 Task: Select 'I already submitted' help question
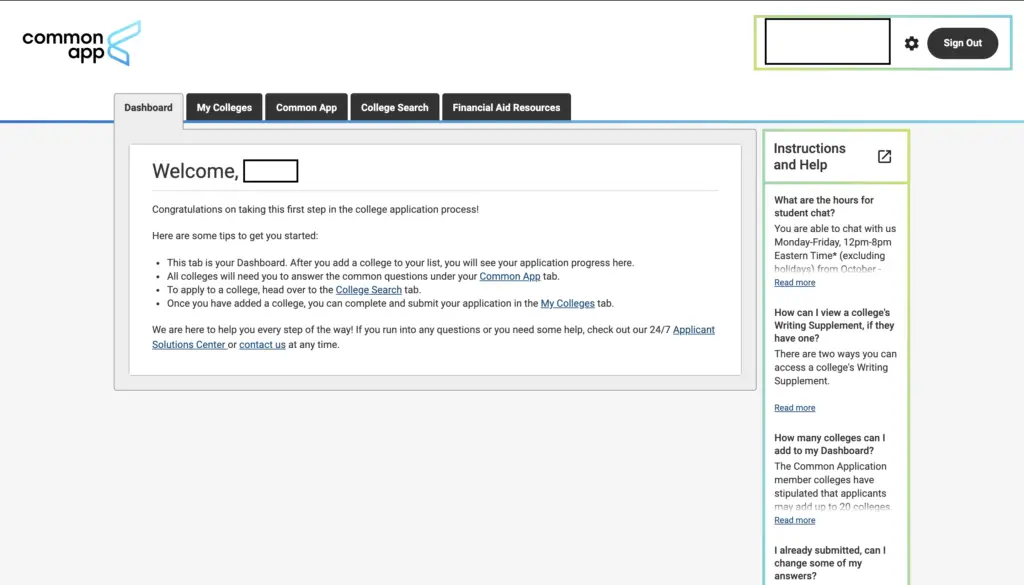click(x=830, y=563)
